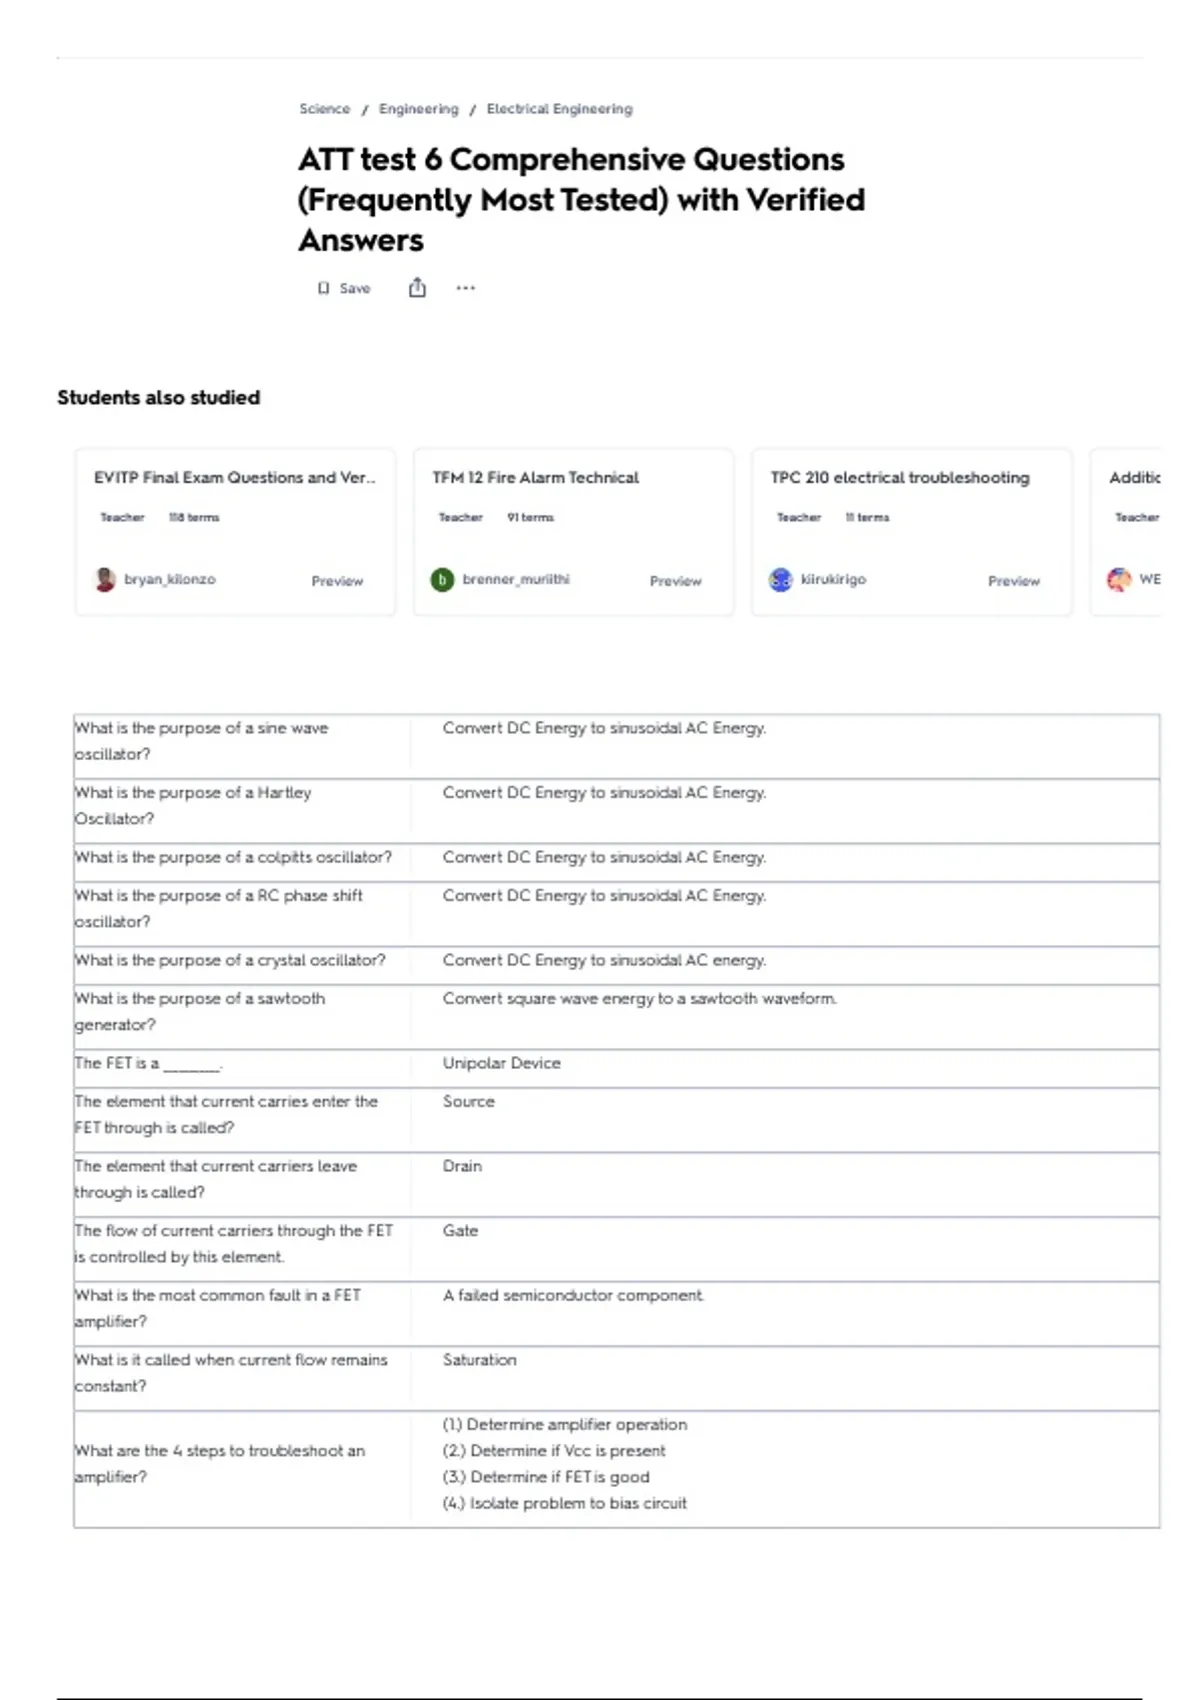The image size is (1200, 1700).
Task: Preview the TFM 12 Fire Alarm set
Action: pyautogui.click(x=675, y=580)
